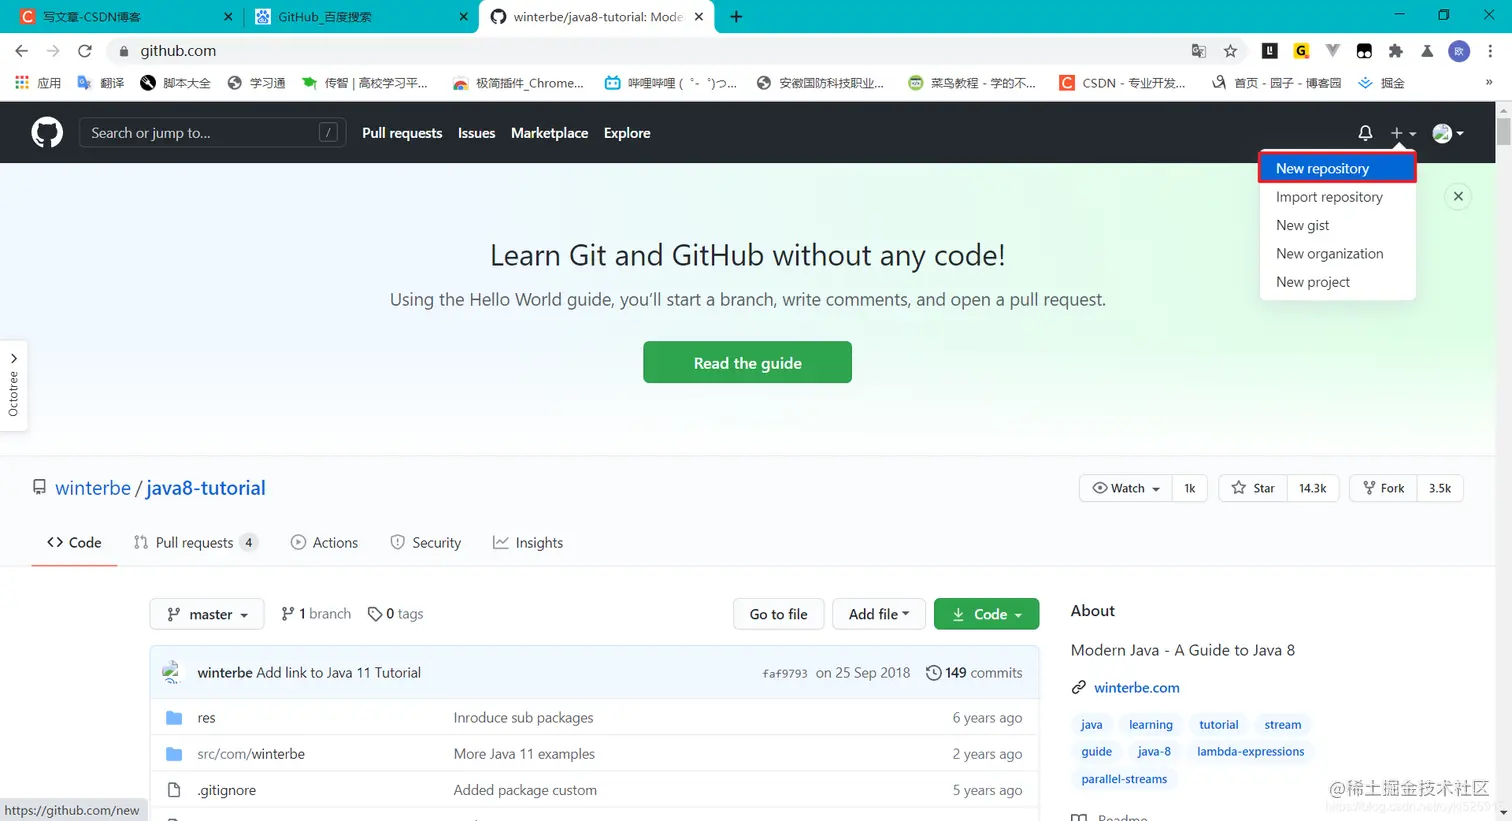Open winterbe.com website link
Image resolution: width=1512 pixels, height=821 pixels.
(1137, 688)
